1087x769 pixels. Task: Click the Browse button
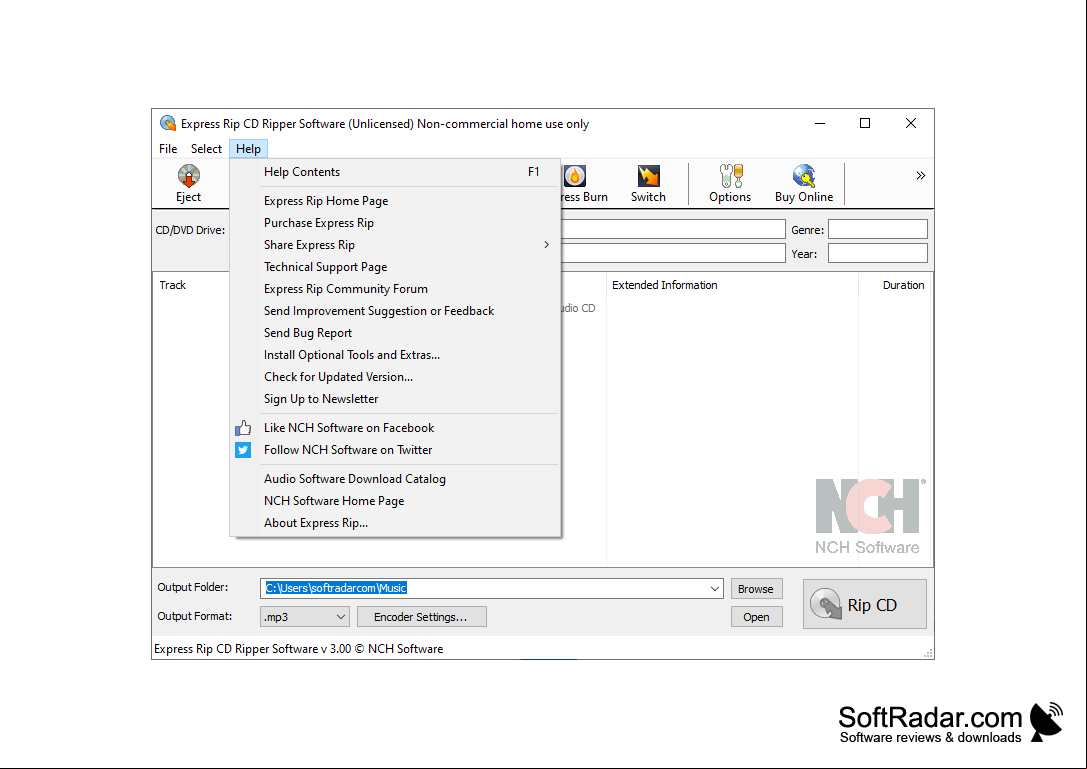tap(756, 589)
